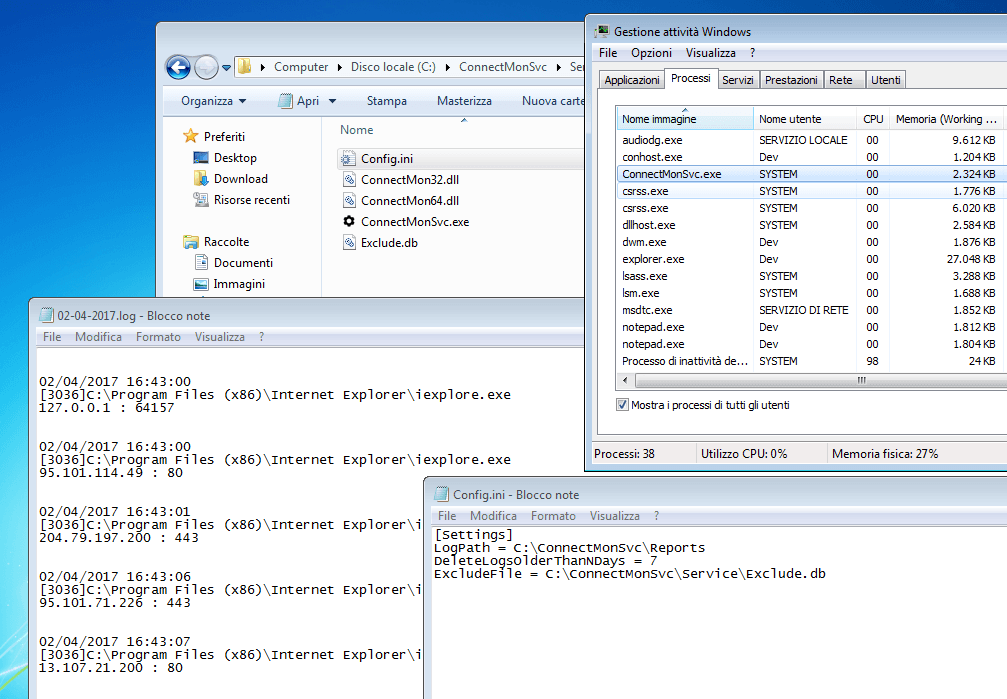Open the Organizza dropdown menu
Screen dimensions: 1007x699
tap(213, 101)
